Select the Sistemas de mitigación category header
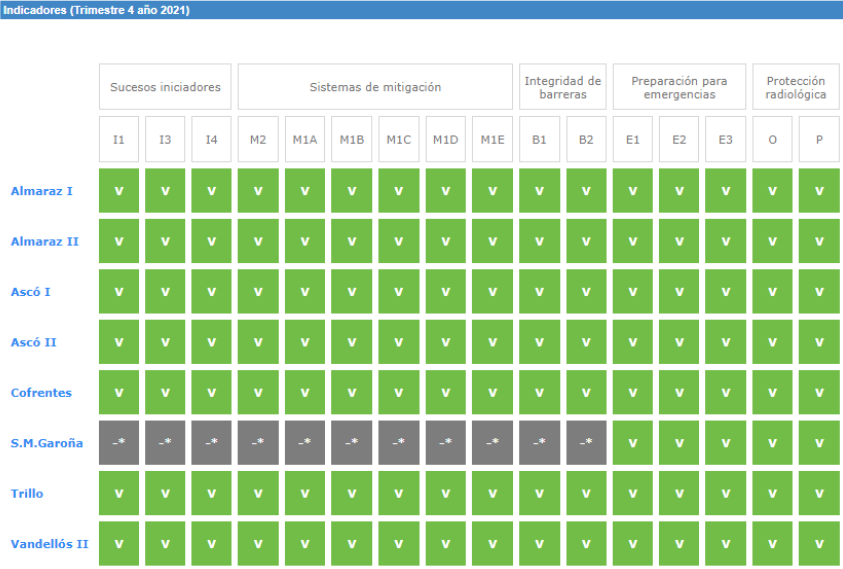Screen dimensions: 843x569 click(375, 87)
